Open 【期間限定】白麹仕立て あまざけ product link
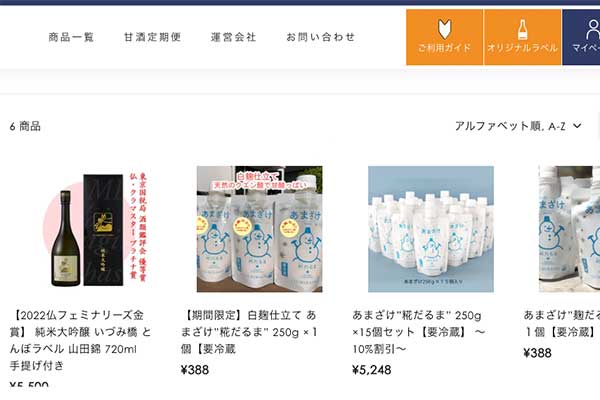This screenshot has width=600, height=400. [249, 332]
